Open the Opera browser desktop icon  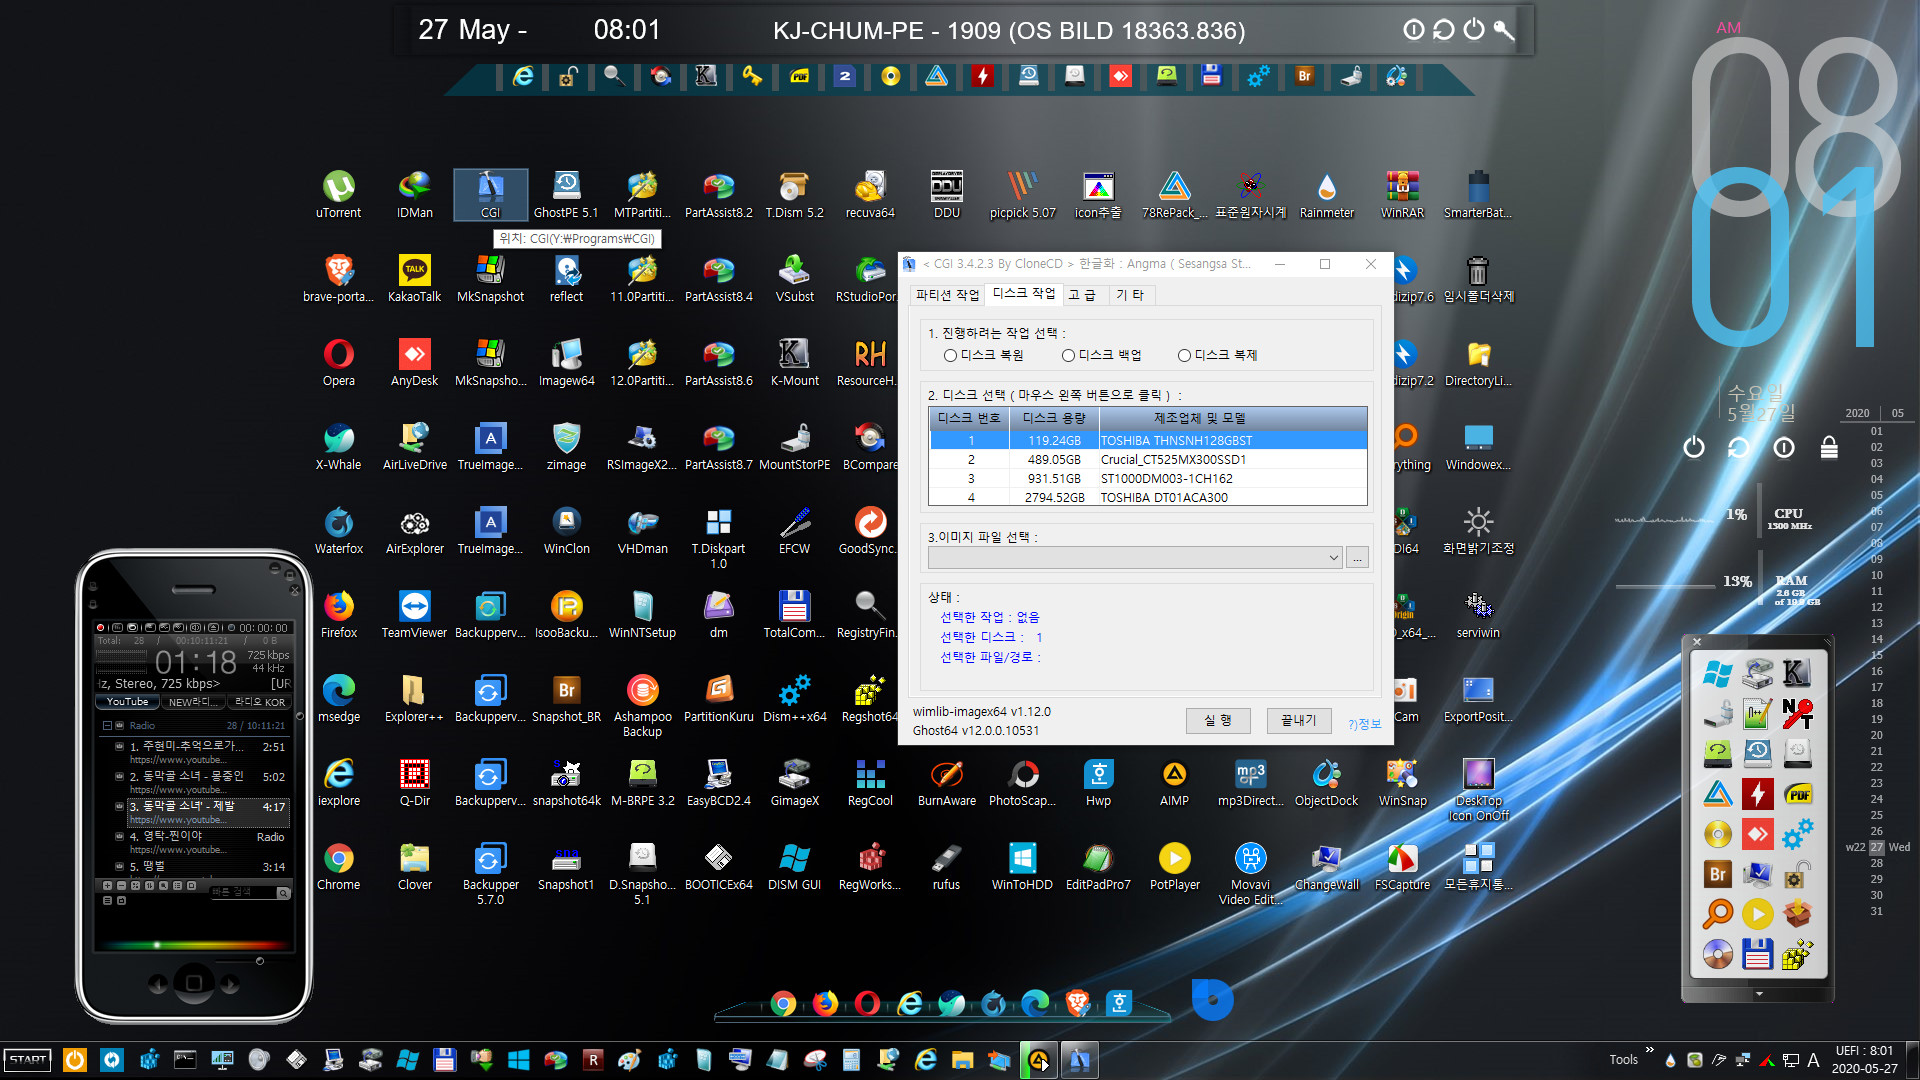[x=338, y=362]
